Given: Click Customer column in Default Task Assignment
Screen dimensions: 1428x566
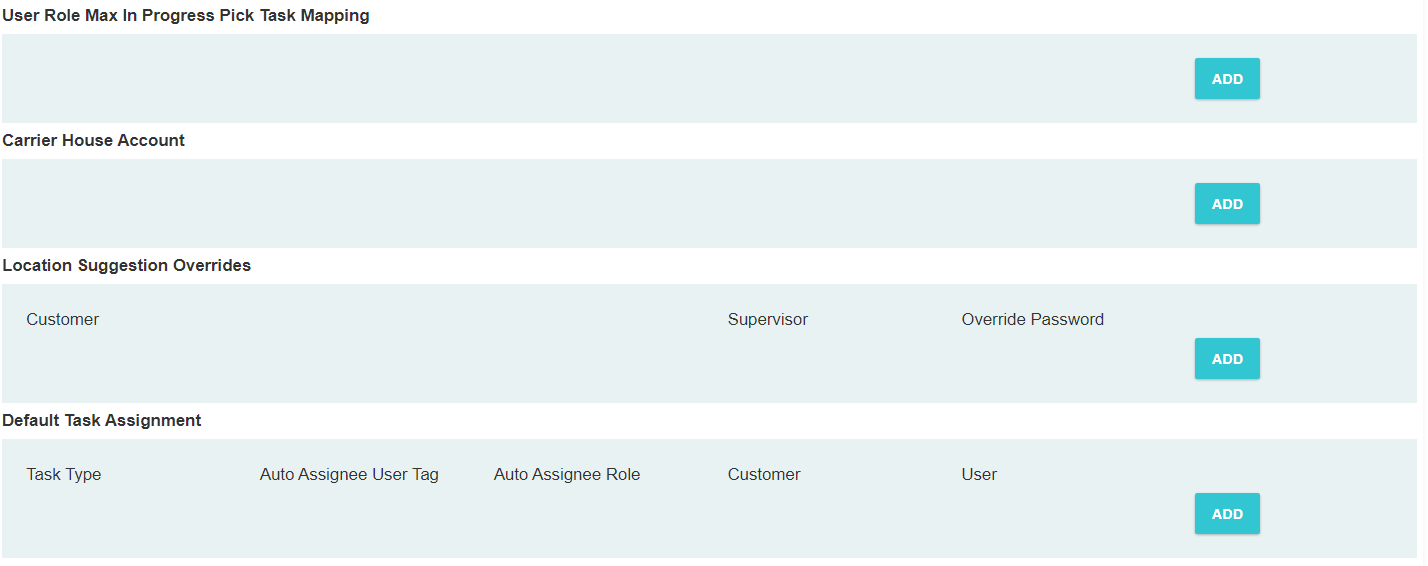Looking at the screenshot, I should coord(764,475).
